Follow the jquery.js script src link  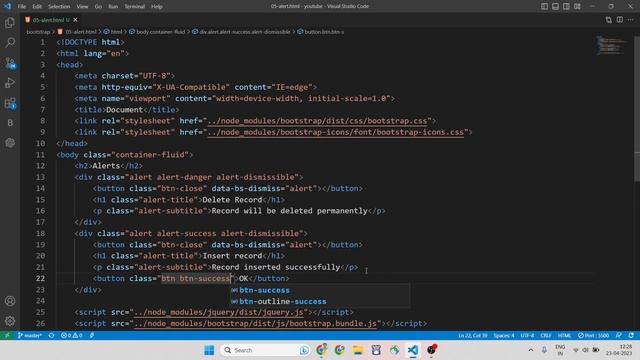point(218,312)
